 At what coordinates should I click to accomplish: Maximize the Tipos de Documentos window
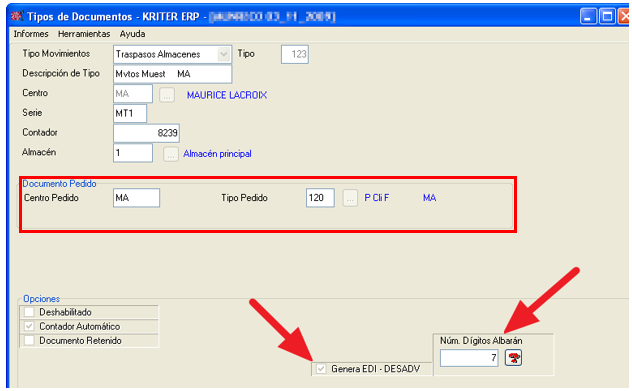[607, 17]
